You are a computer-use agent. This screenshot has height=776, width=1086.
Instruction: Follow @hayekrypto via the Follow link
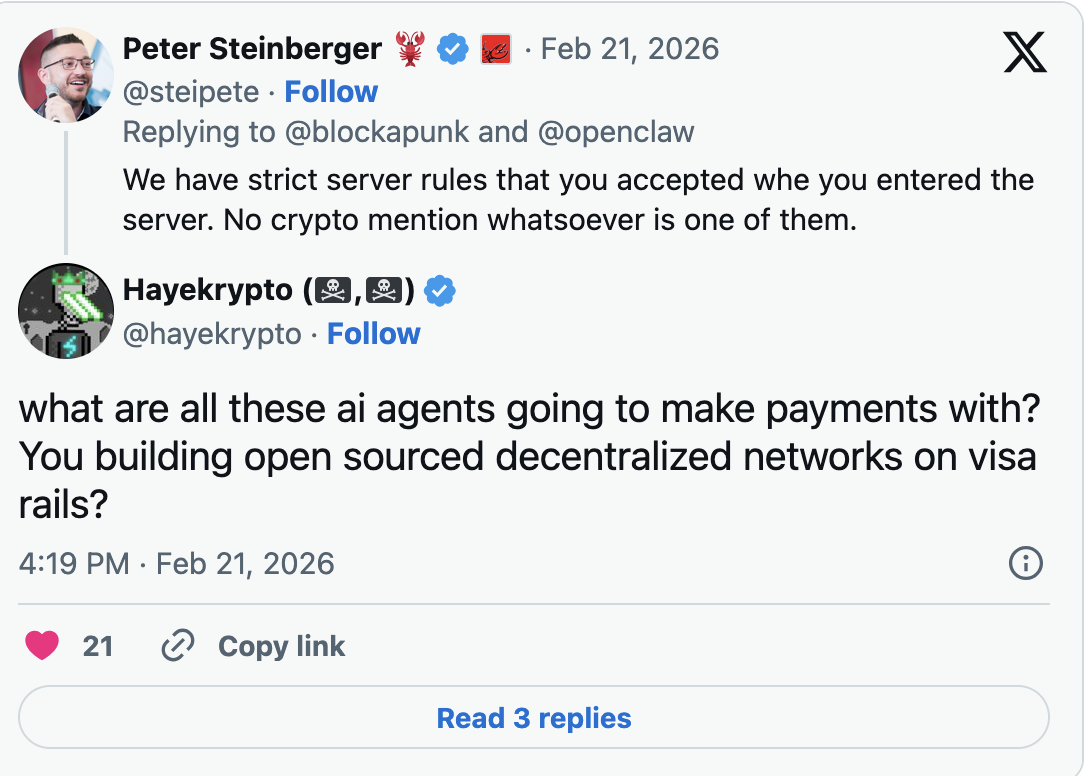pos(374,333)
